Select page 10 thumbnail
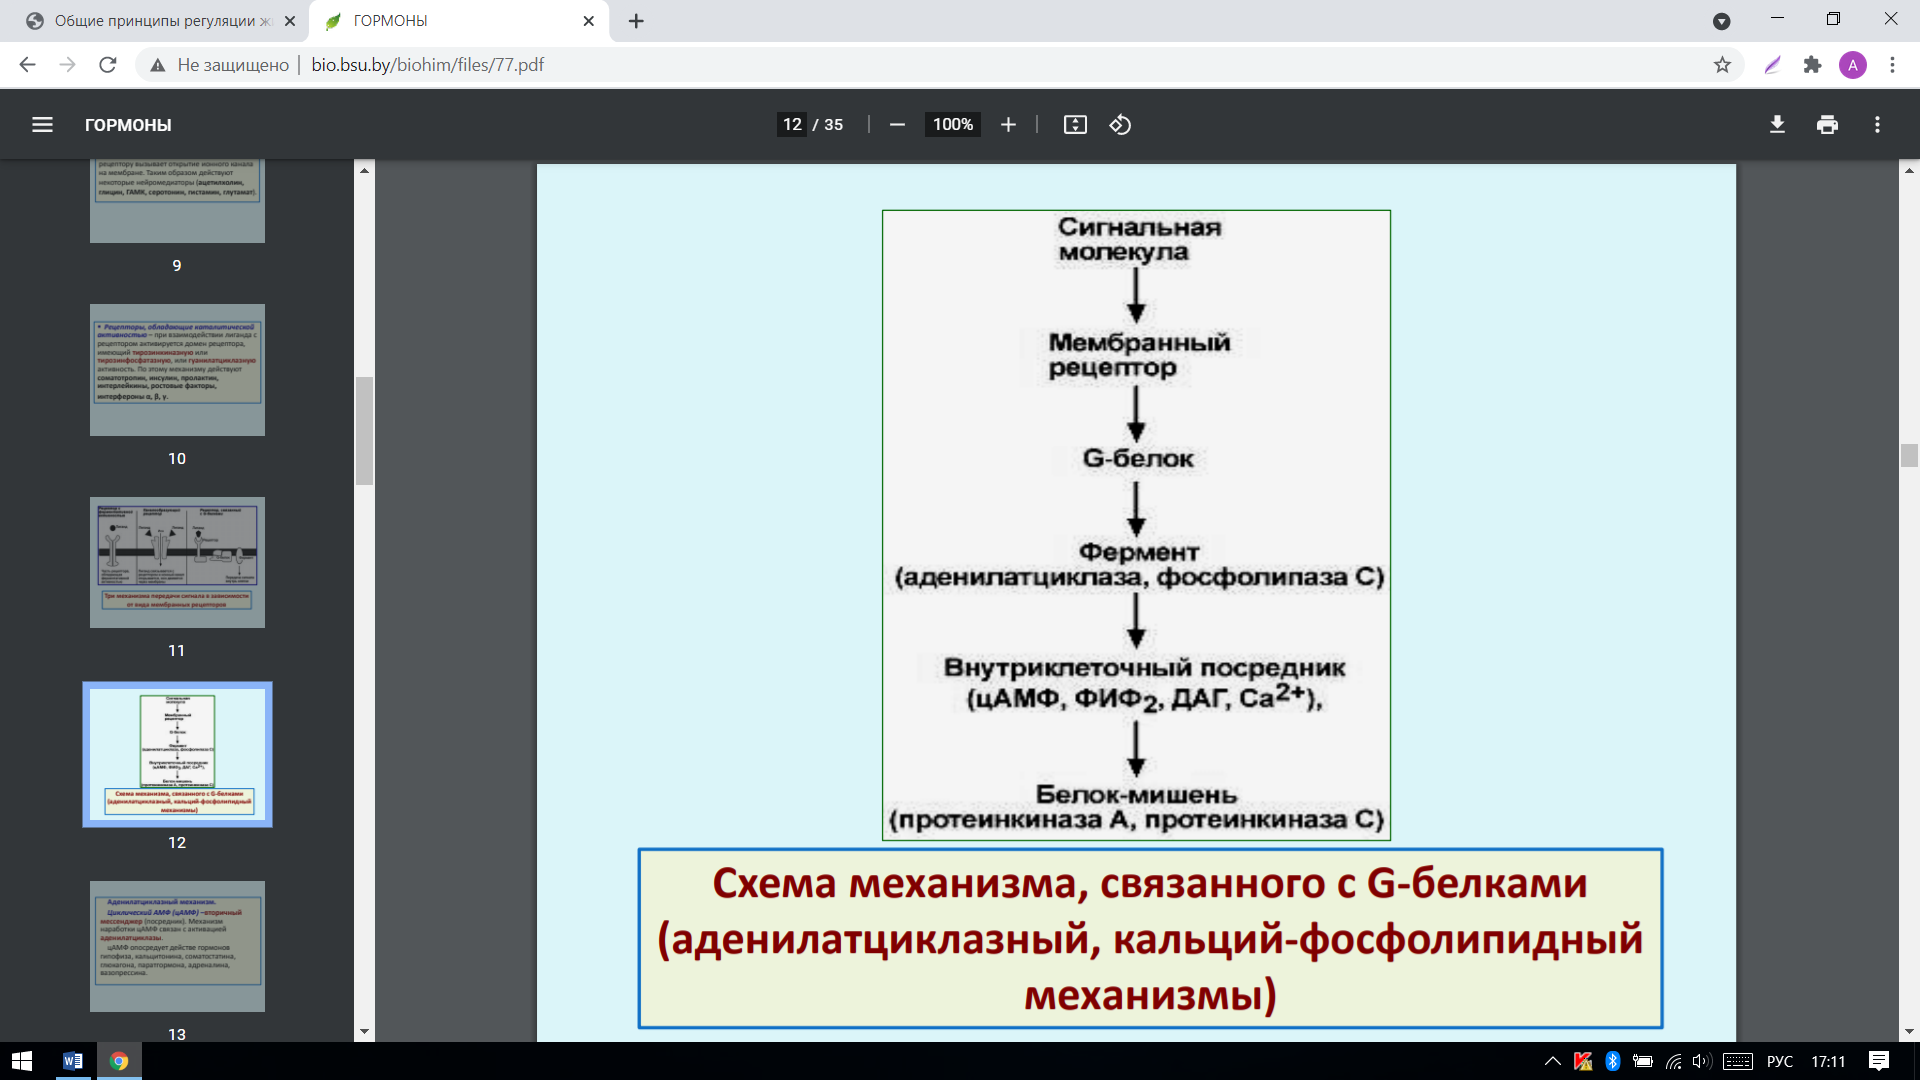1920x1080 pixels. pyautogui.click(x=177, y=370)
